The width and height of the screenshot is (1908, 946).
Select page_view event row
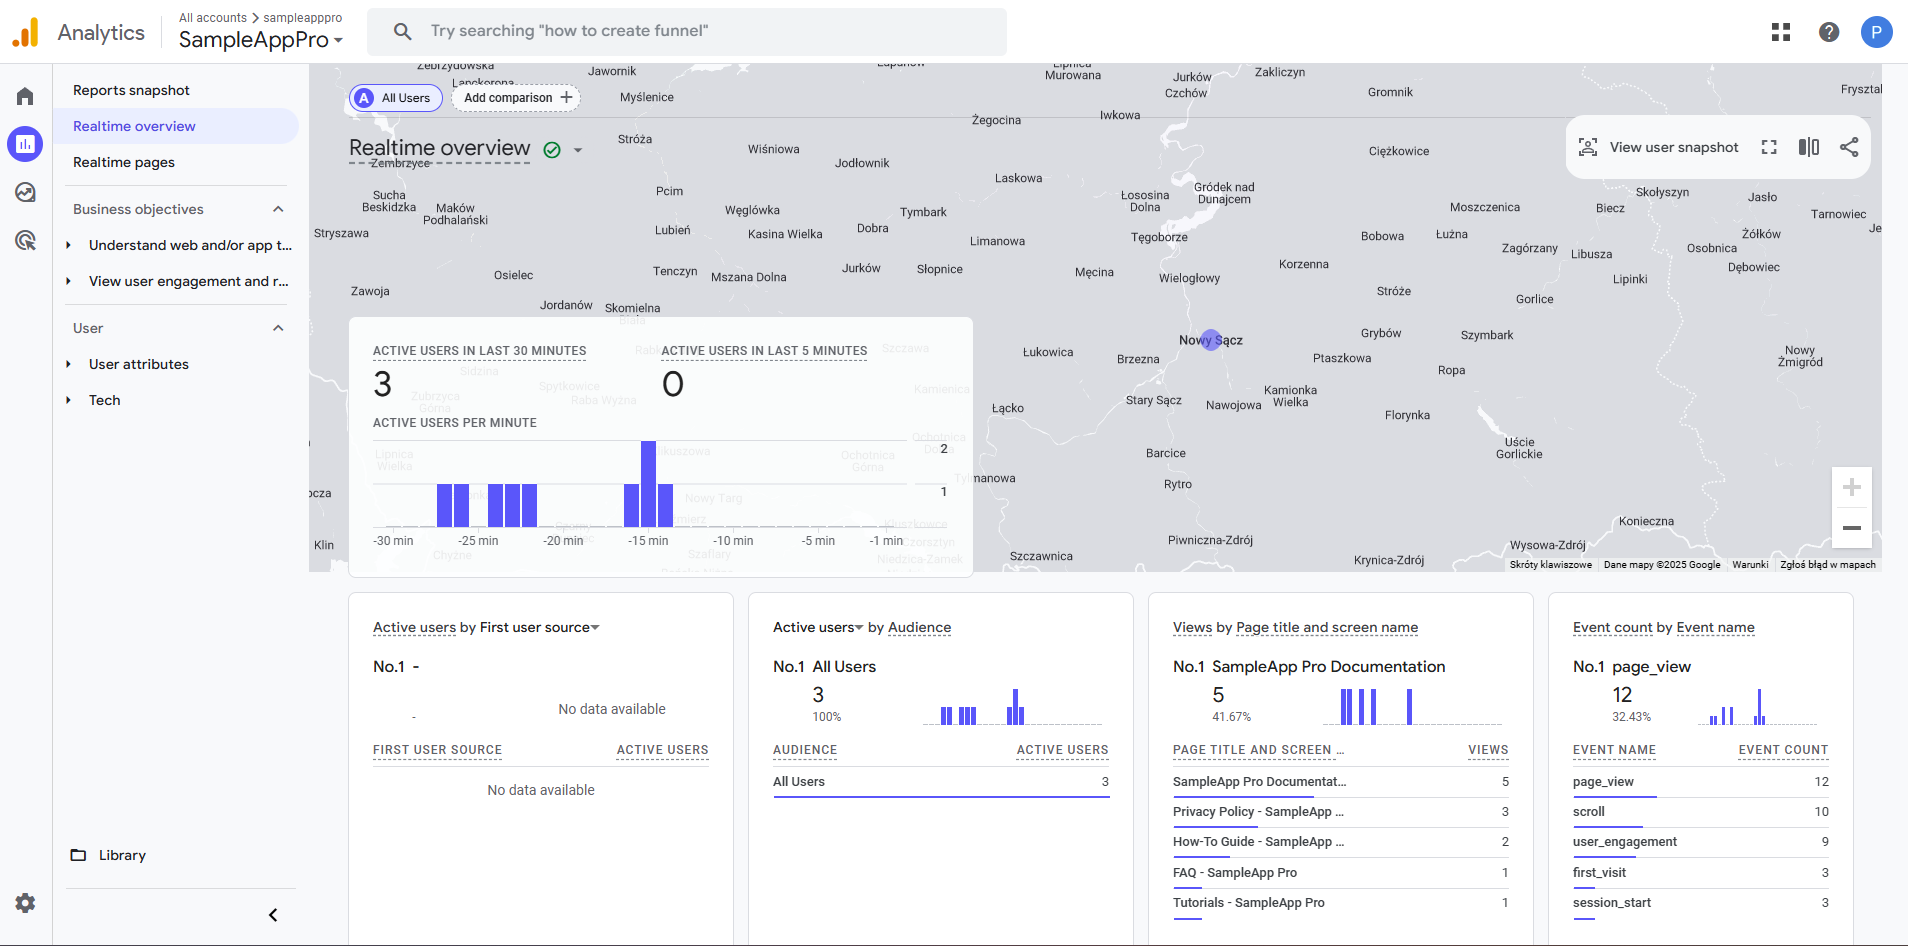click(x=1701, y=782)
